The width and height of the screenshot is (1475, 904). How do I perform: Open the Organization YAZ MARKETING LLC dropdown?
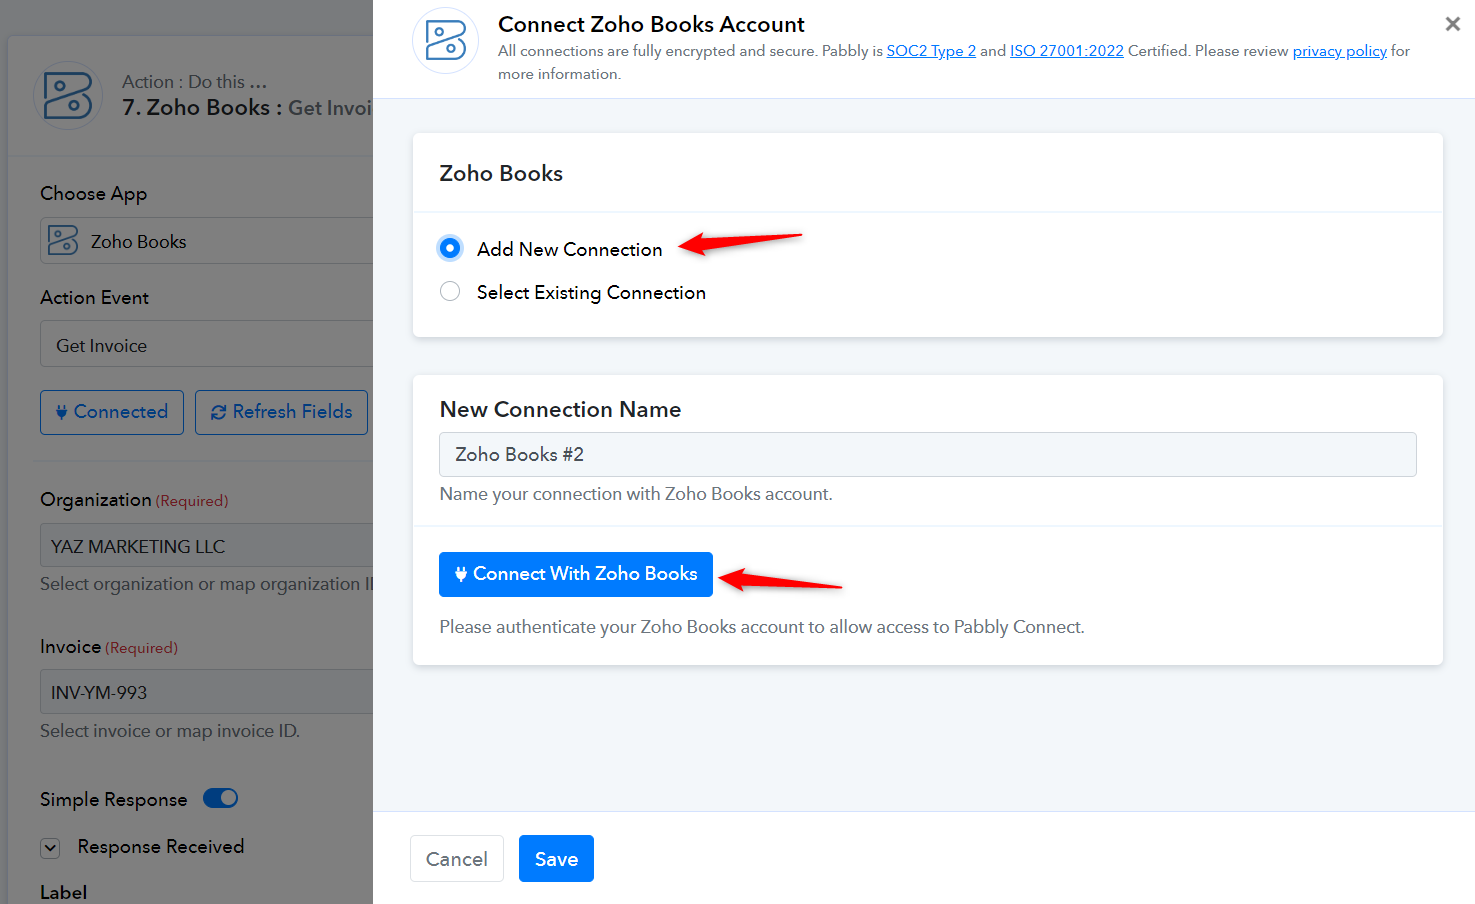206,546
